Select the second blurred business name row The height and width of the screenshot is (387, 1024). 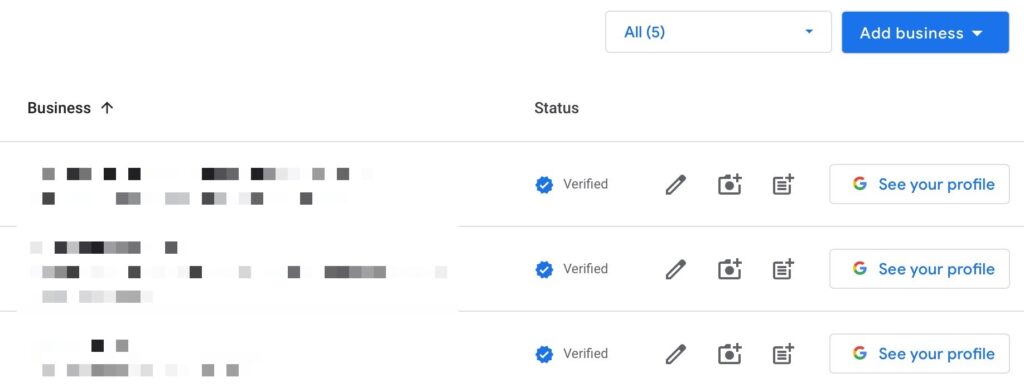(x=238, y=269)
